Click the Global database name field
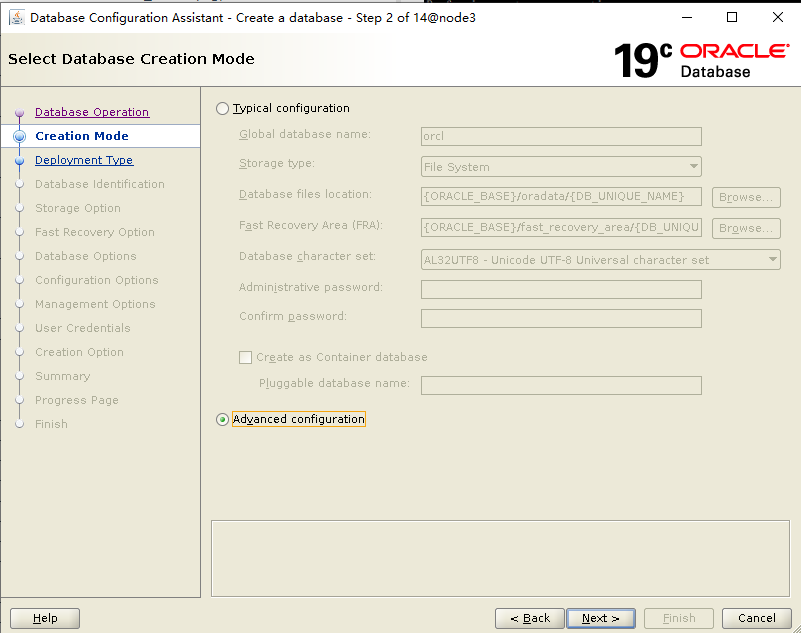The height and width of the screenshot is (633, 801). 561,136
